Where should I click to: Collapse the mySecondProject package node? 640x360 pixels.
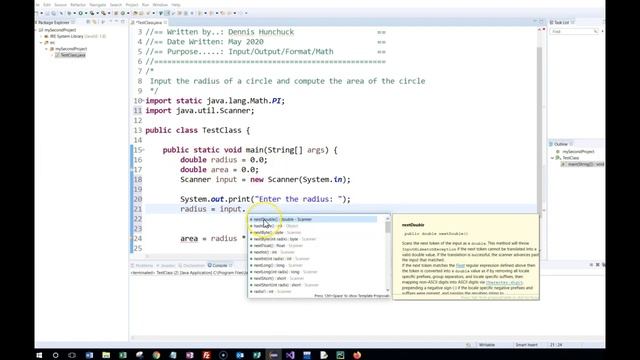click(x=47, y=49)
